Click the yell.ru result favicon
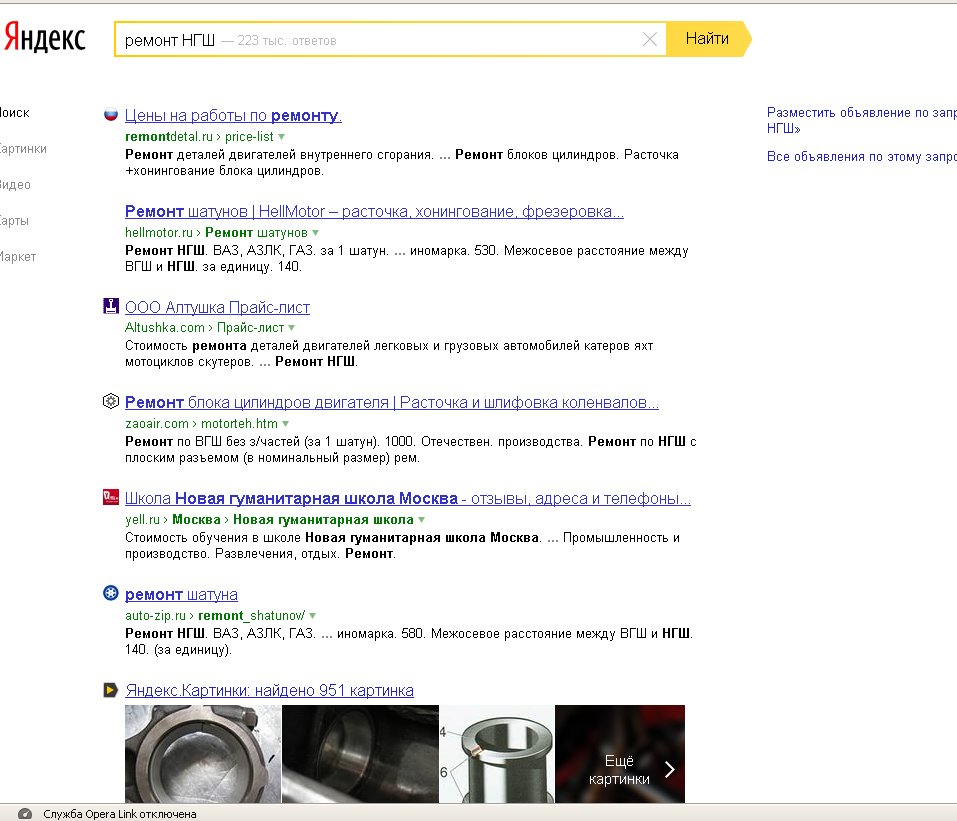Viewport: 957px width, 821px height. (x=110, y=497)
